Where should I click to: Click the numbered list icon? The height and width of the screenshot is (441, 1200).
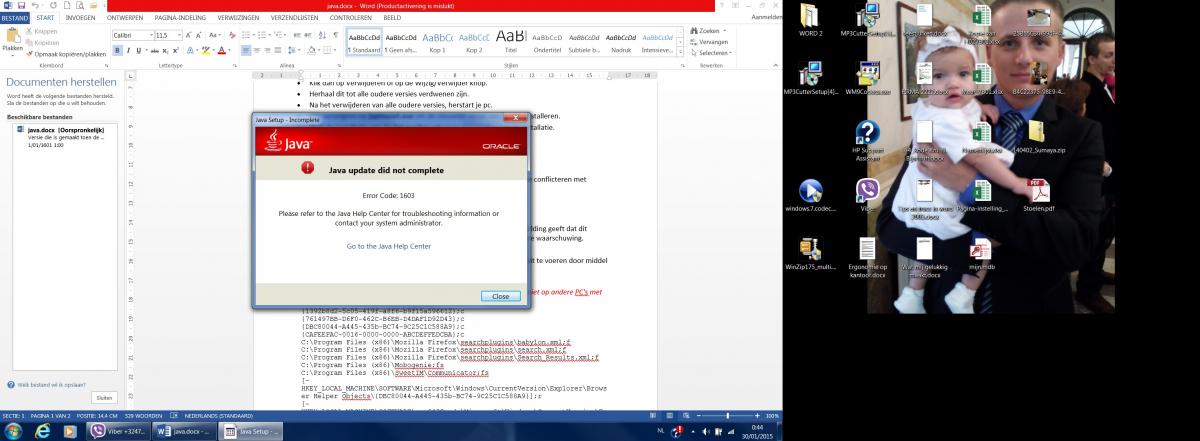(262, 35)
